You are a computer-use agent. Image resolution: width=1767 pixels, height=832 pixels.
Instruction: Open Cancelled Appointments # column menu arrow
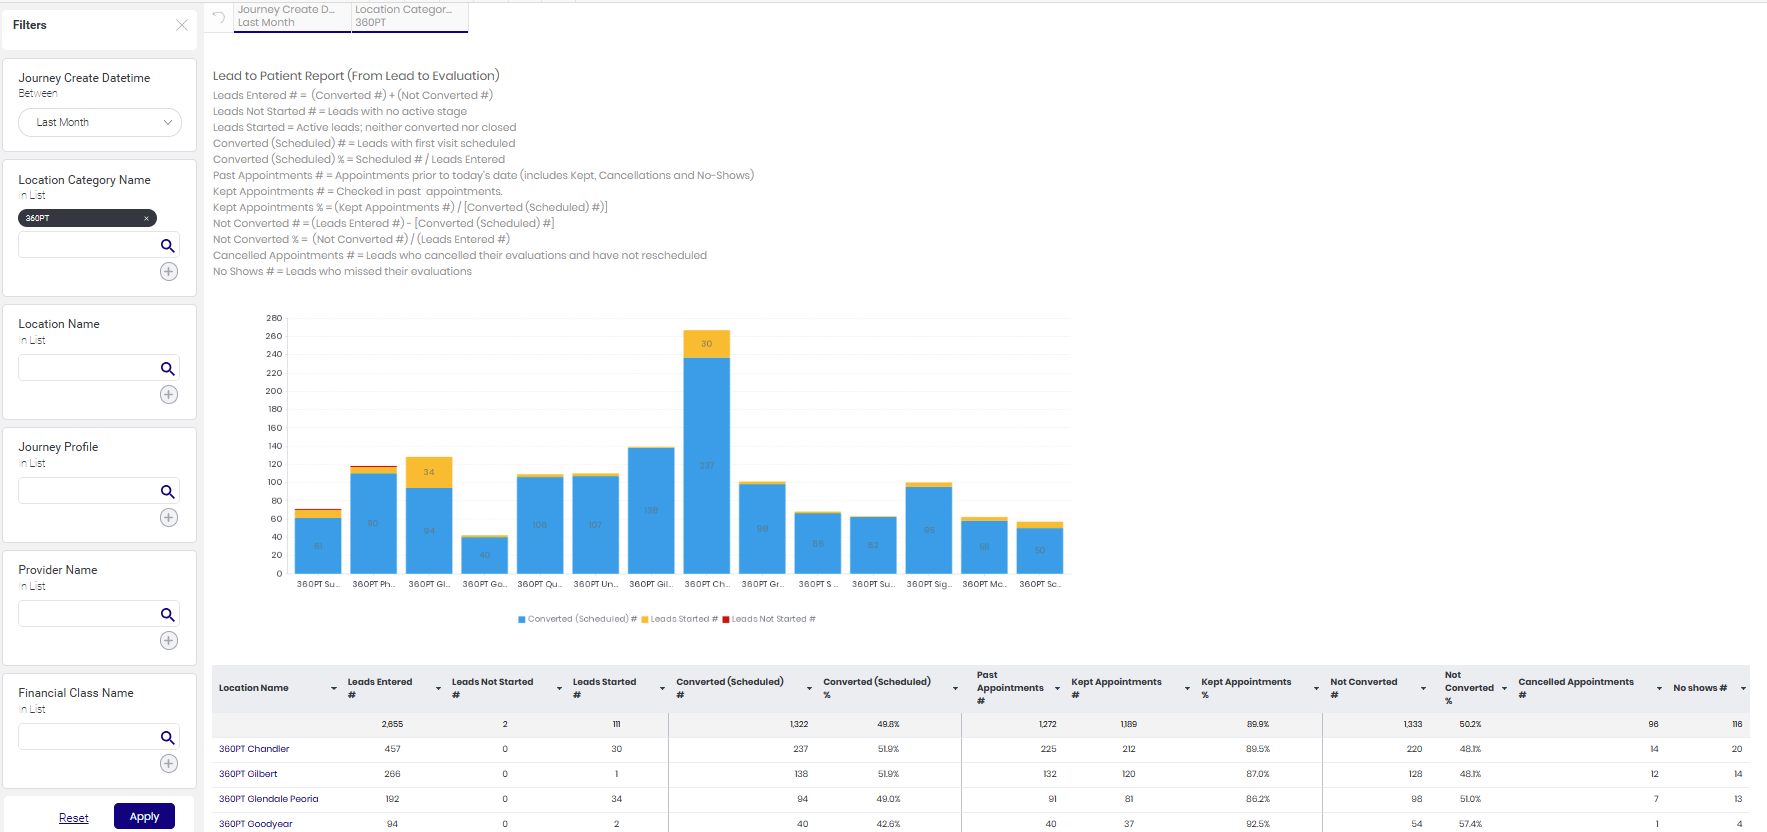coord(1659,688)
